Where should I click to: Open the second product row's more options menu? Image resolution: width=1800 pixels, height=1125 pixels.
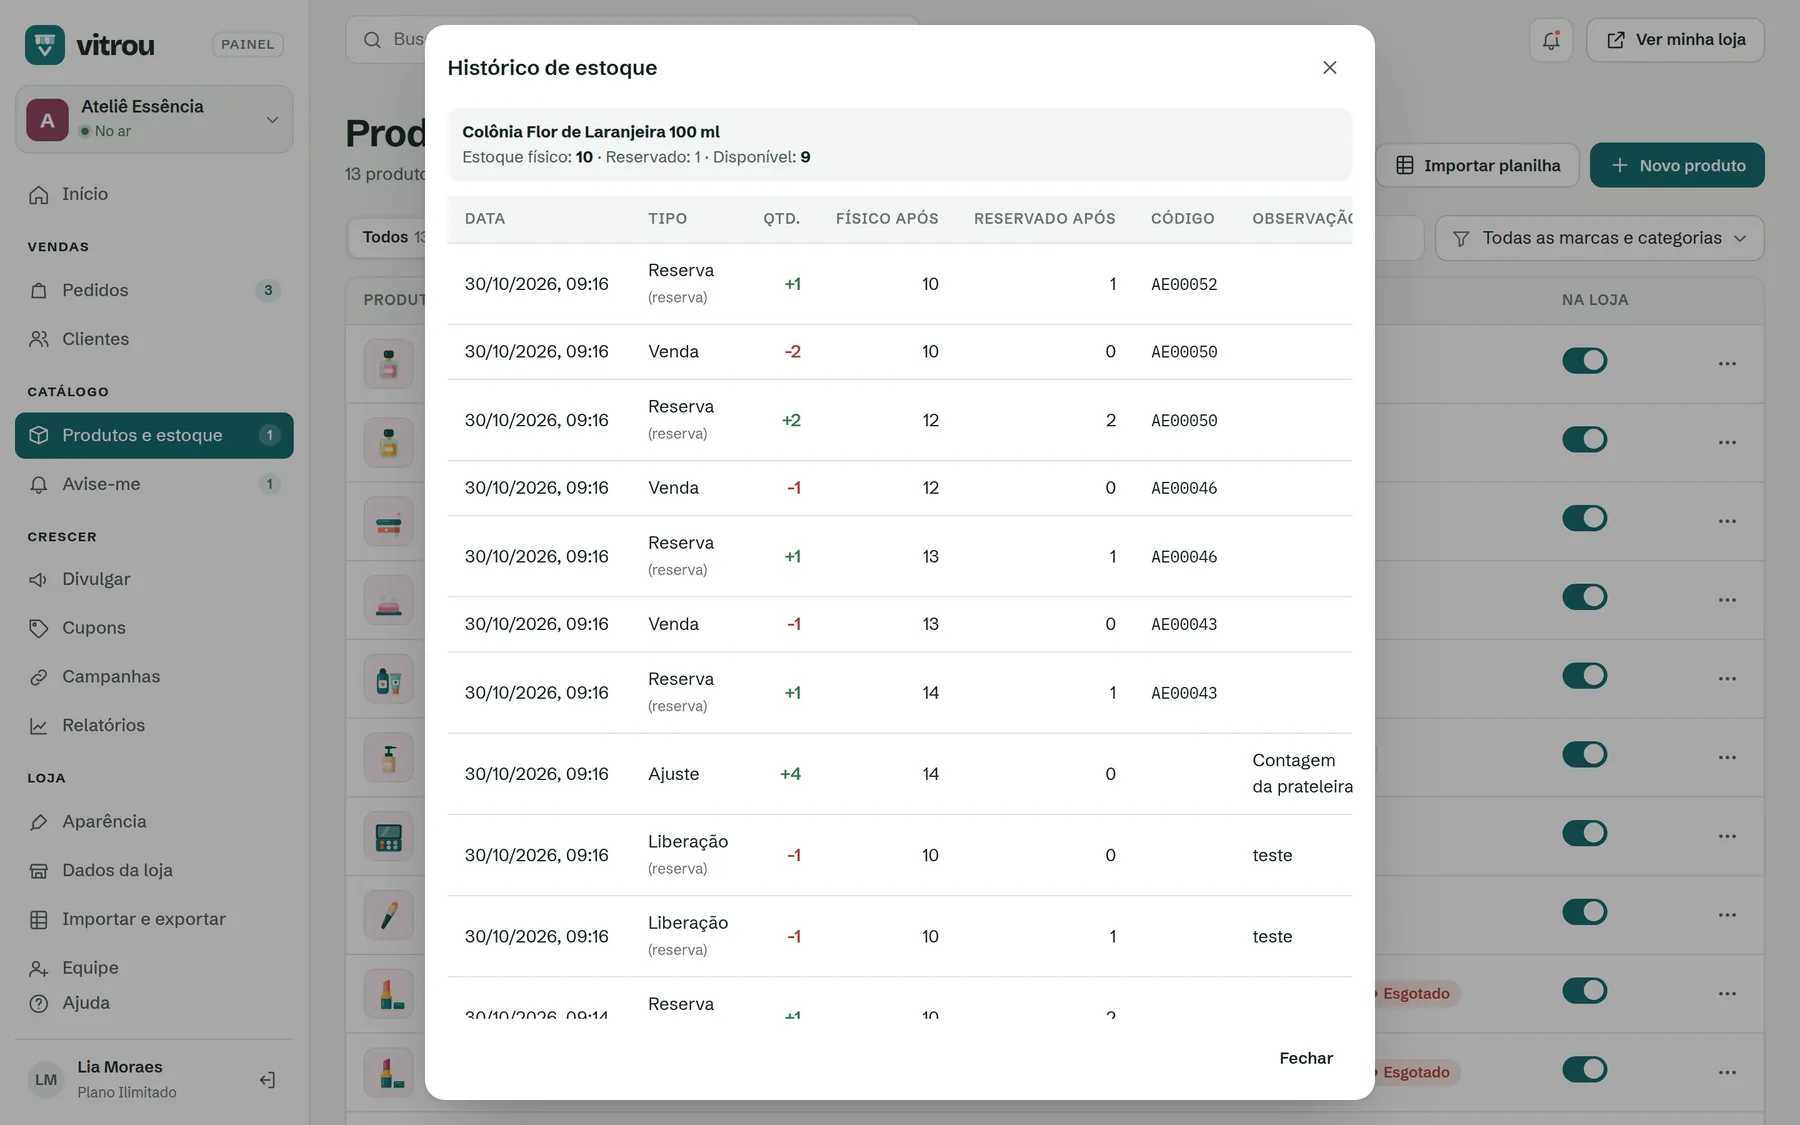1727,442
